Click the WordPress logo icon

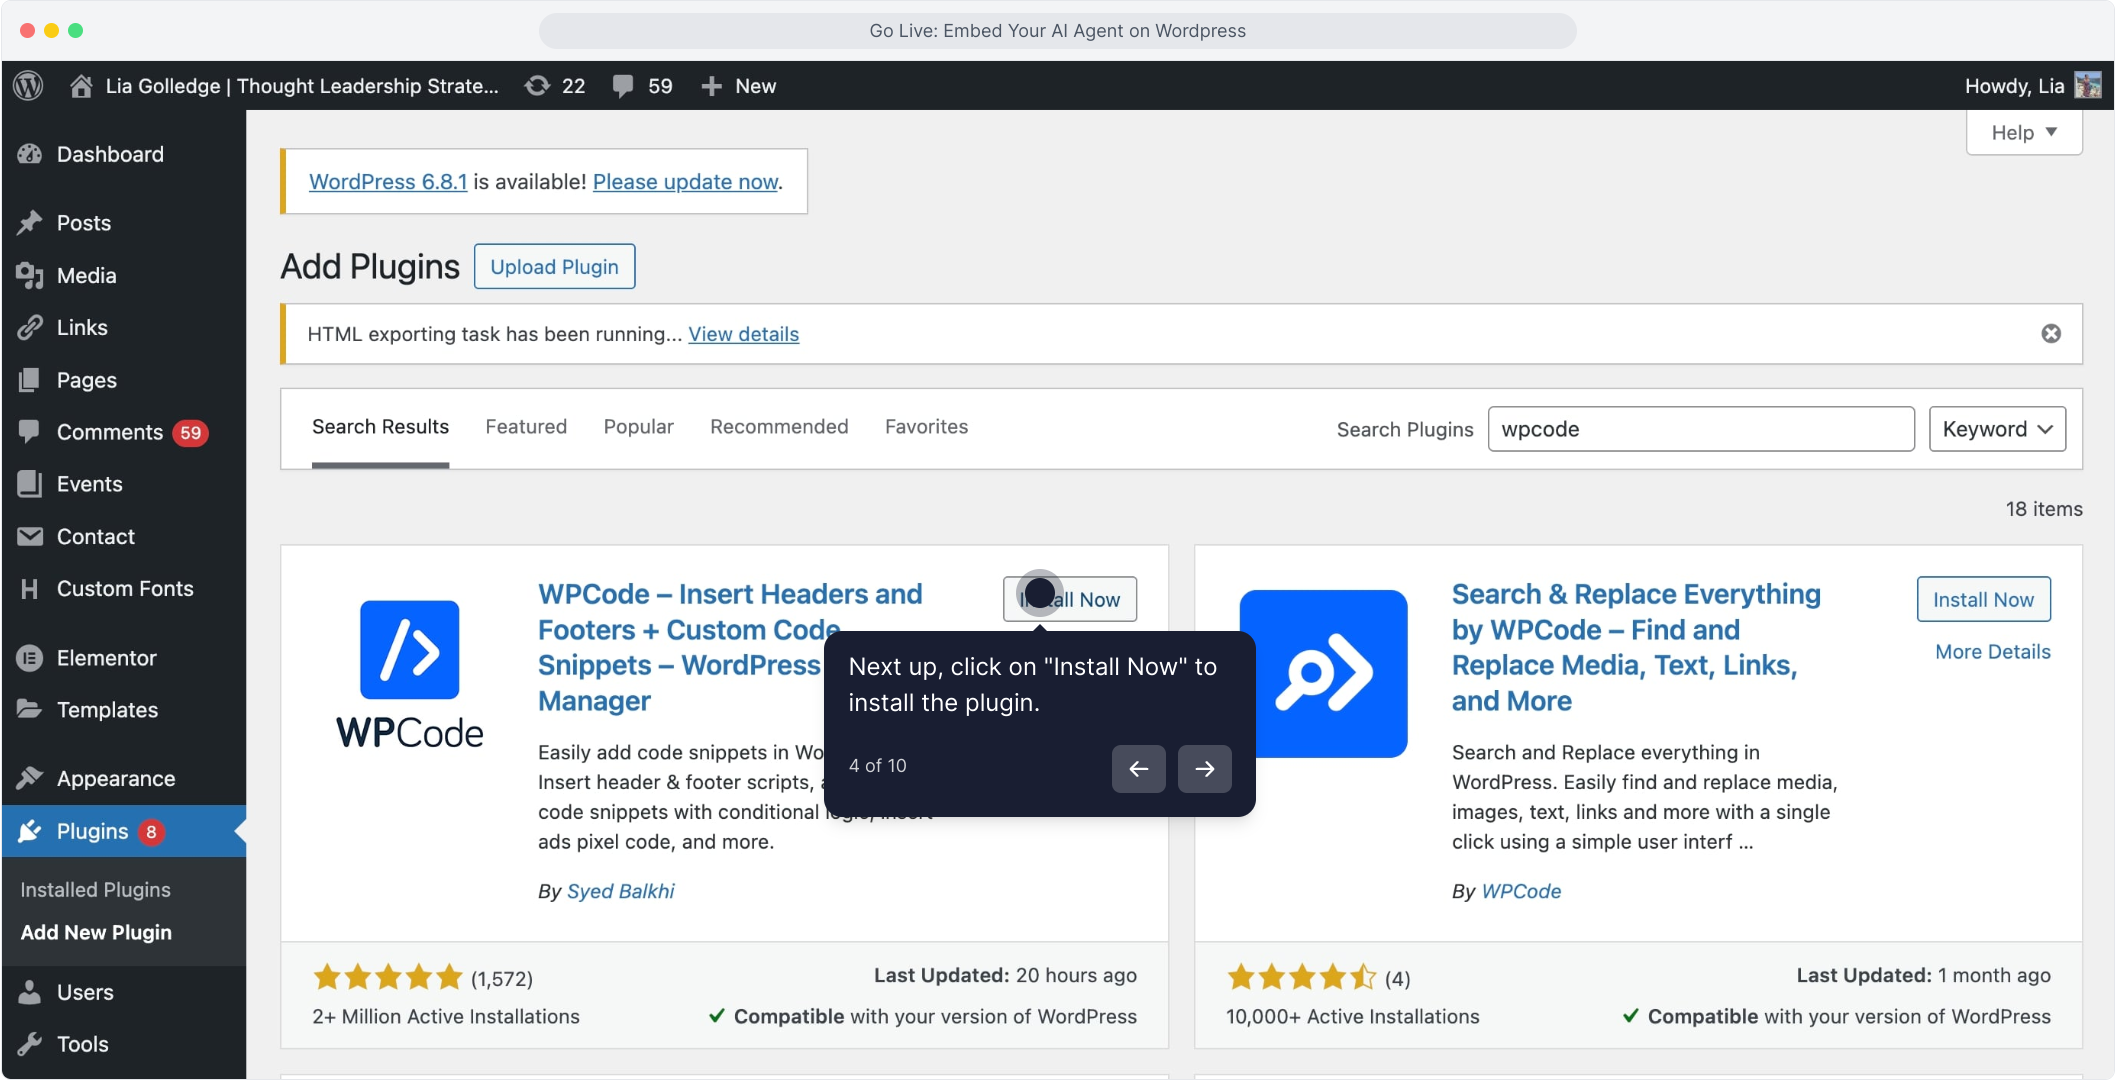pos(29,86)
